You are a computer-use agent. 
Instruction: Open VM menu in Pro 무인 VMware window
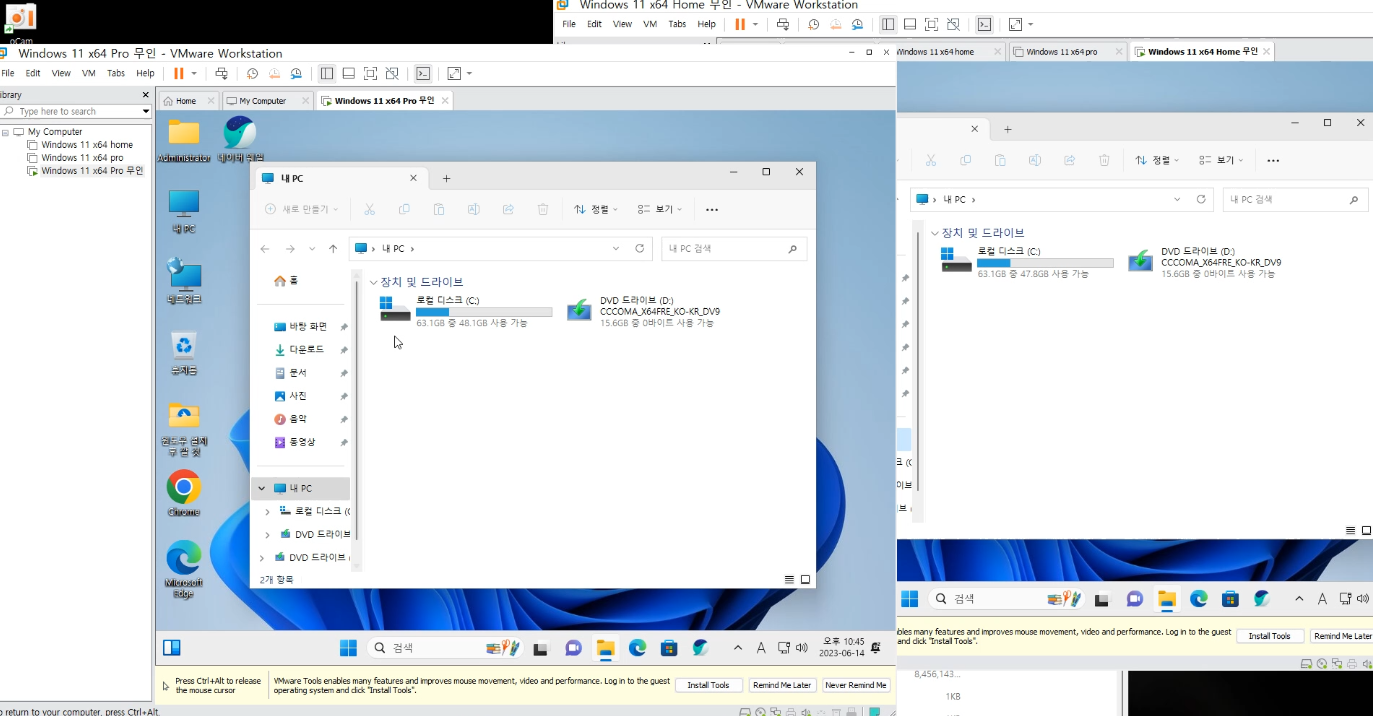(89, 73)
